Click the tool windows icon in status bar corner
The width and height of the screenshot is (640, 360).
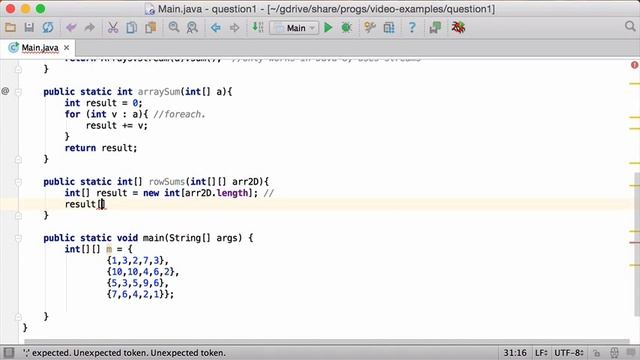pos(9,353)
